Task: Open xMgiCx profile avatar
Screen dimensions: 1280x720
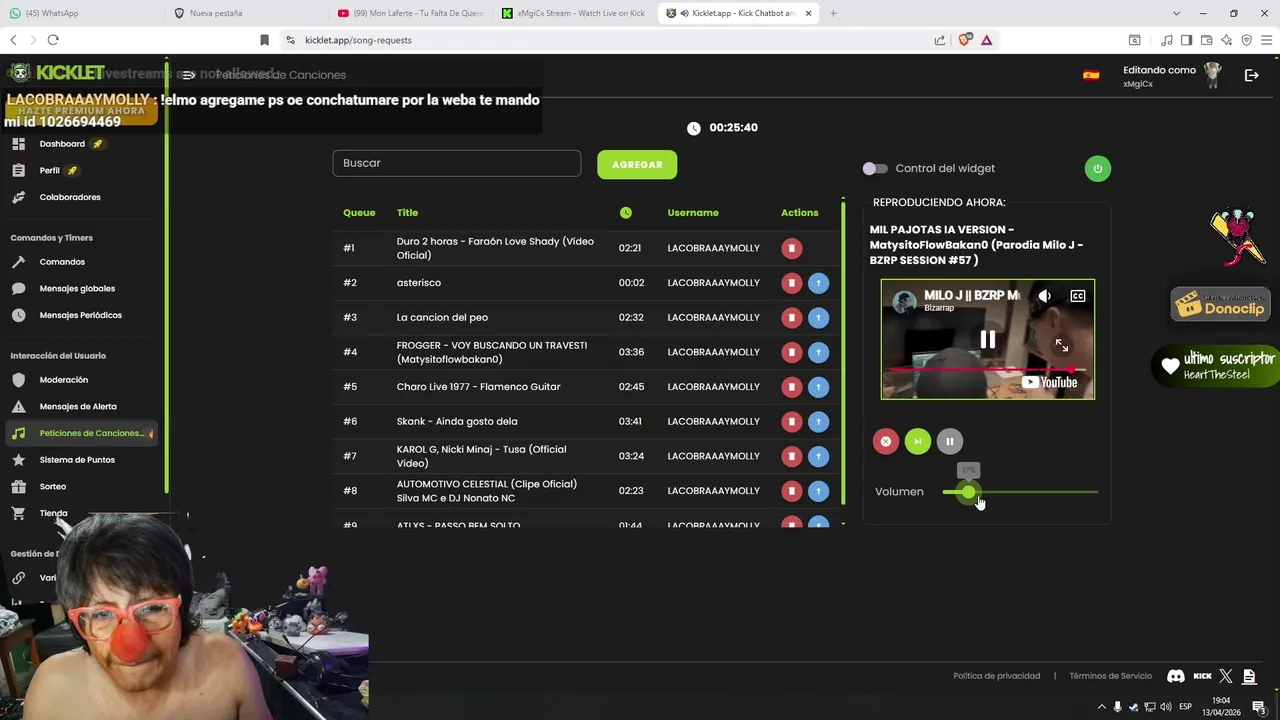Action: [x=1213, y=75]
